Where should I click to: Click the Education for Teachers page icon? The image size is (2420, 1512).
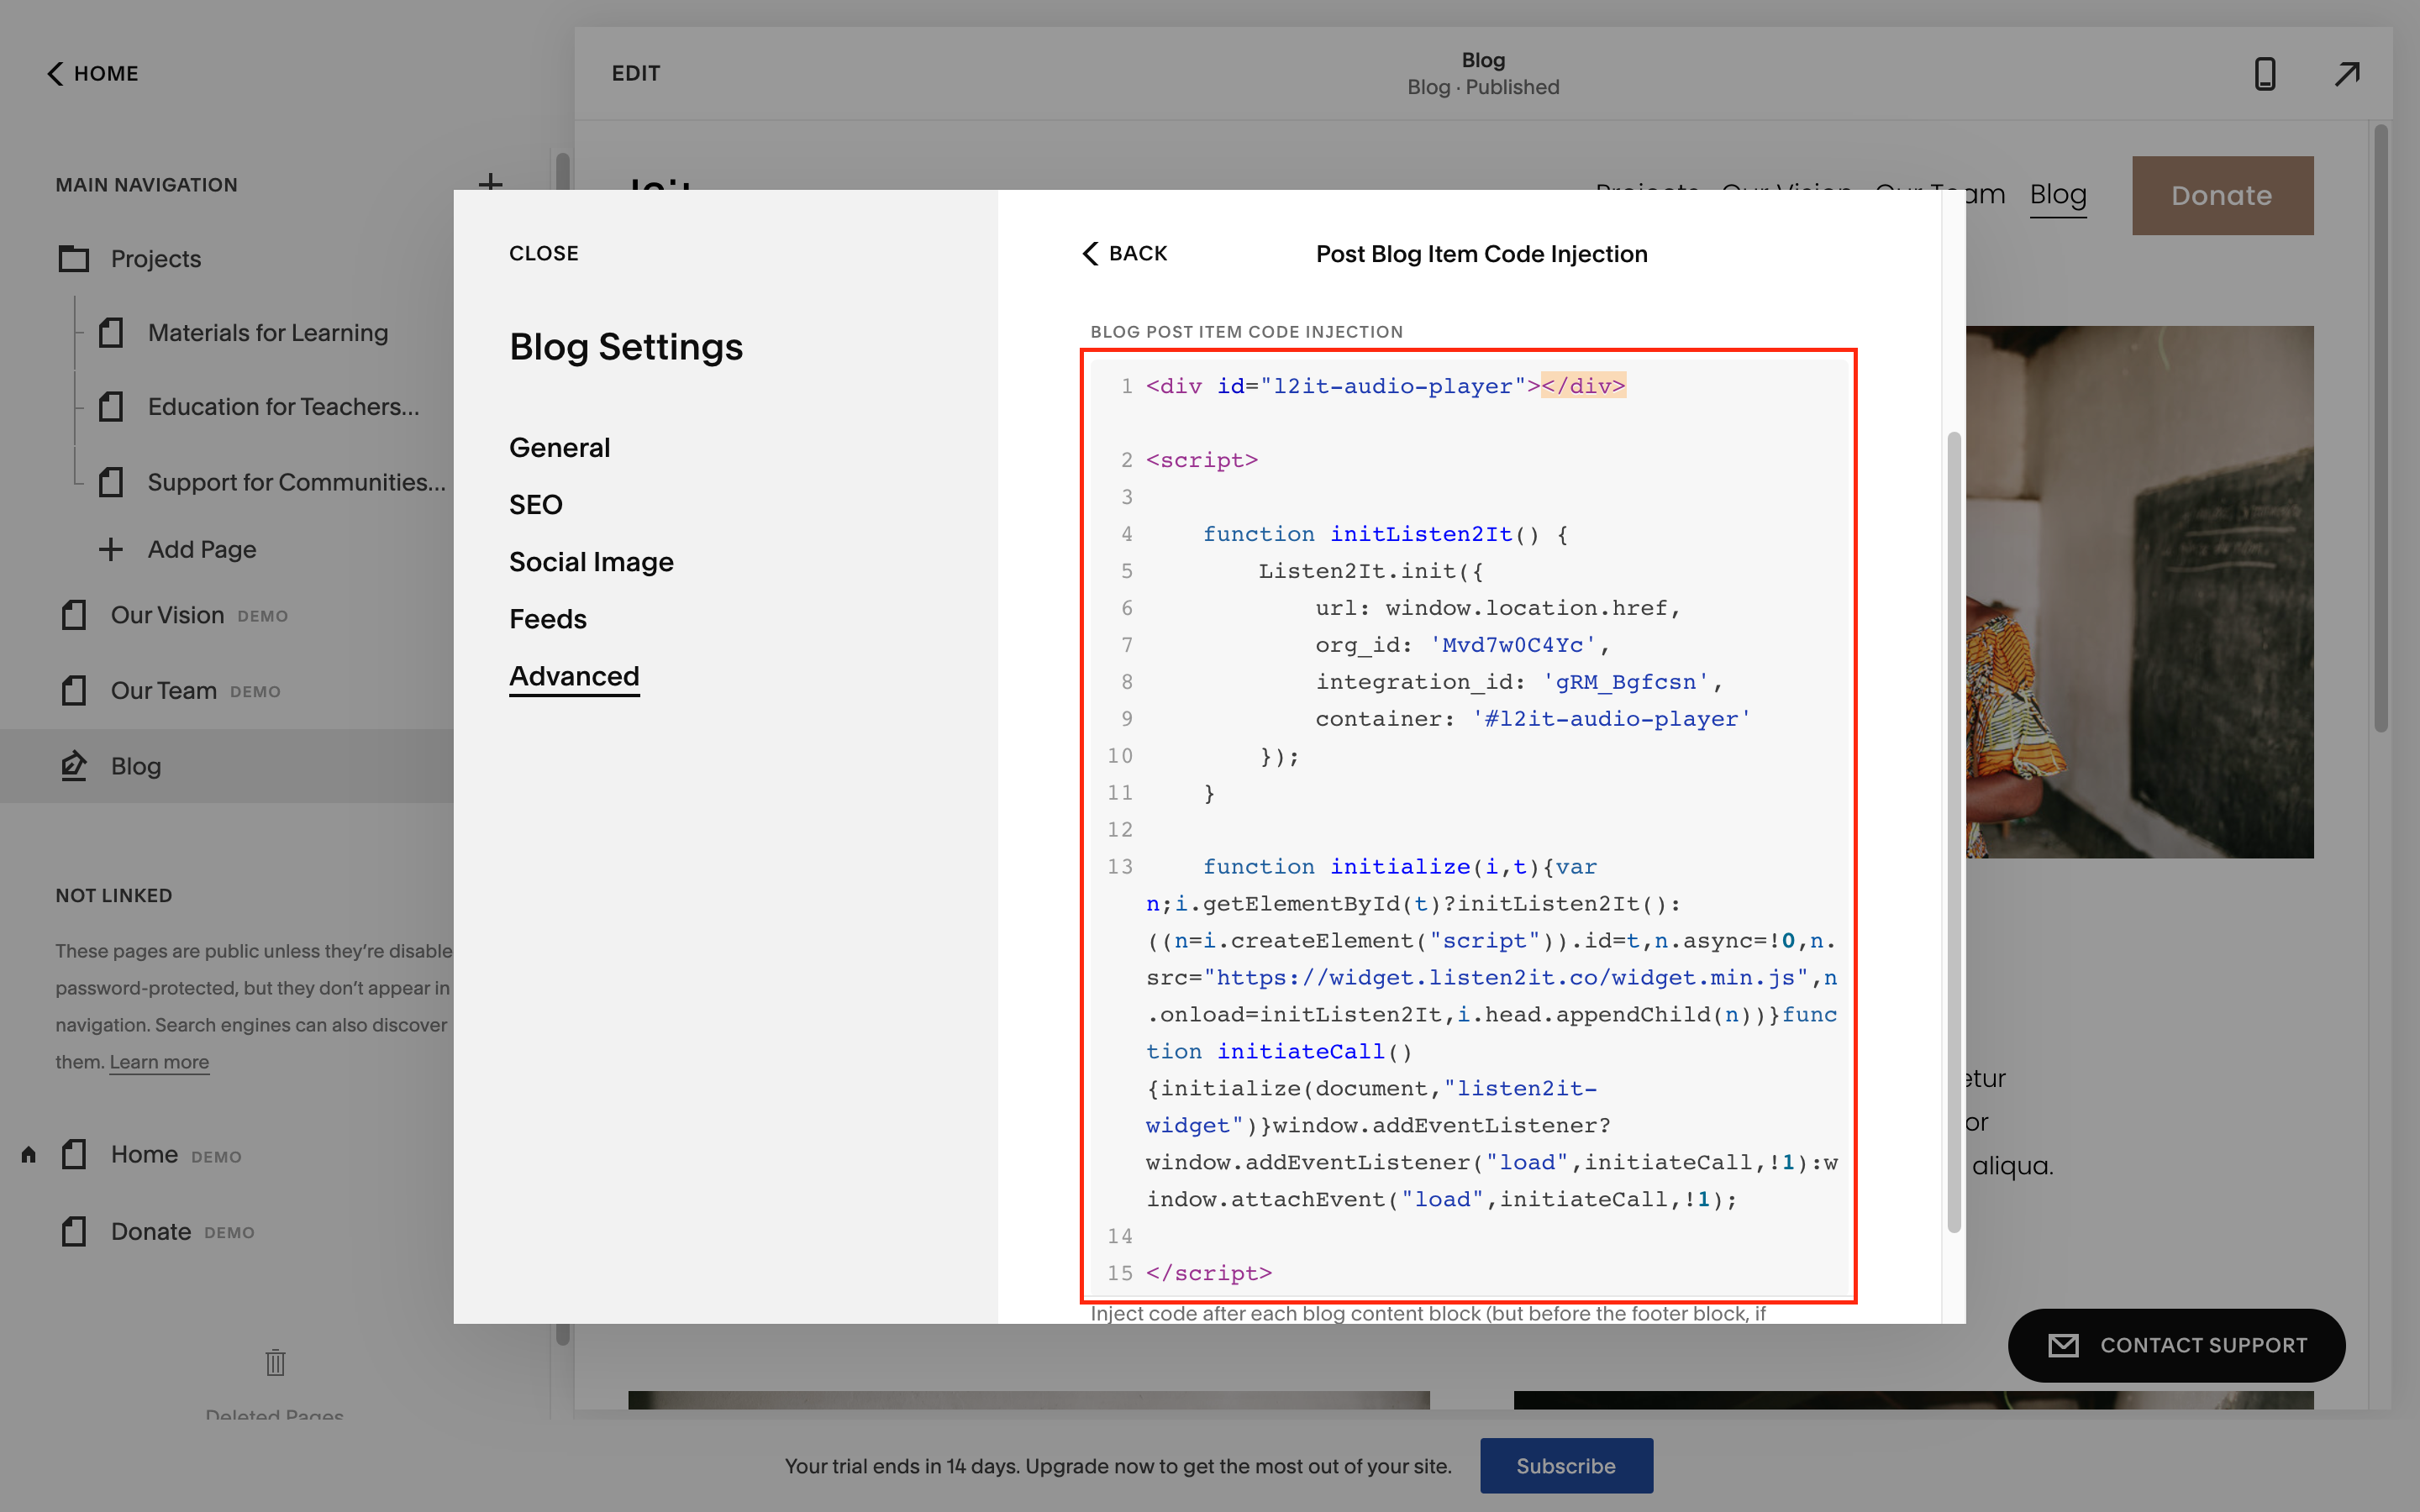[111, 407]
